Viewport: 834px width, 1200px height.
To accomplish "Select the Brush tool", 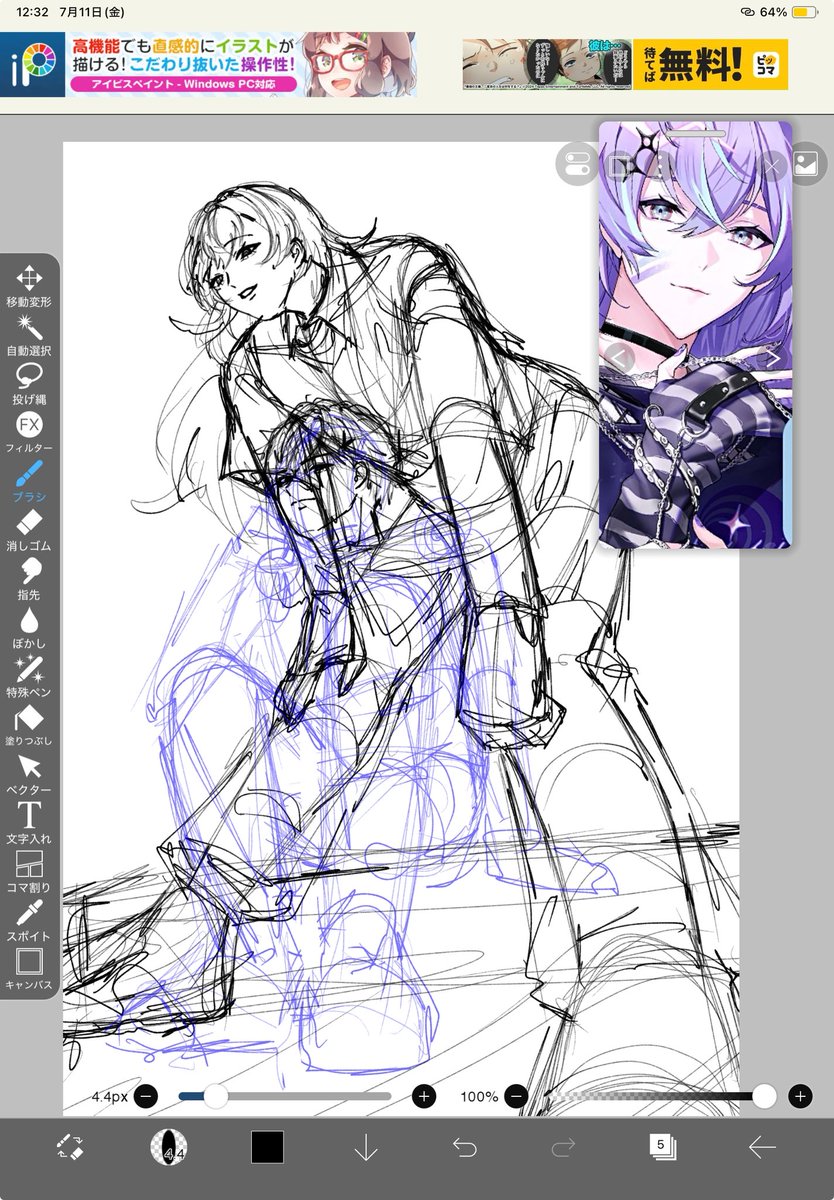I will coord(29,482).
